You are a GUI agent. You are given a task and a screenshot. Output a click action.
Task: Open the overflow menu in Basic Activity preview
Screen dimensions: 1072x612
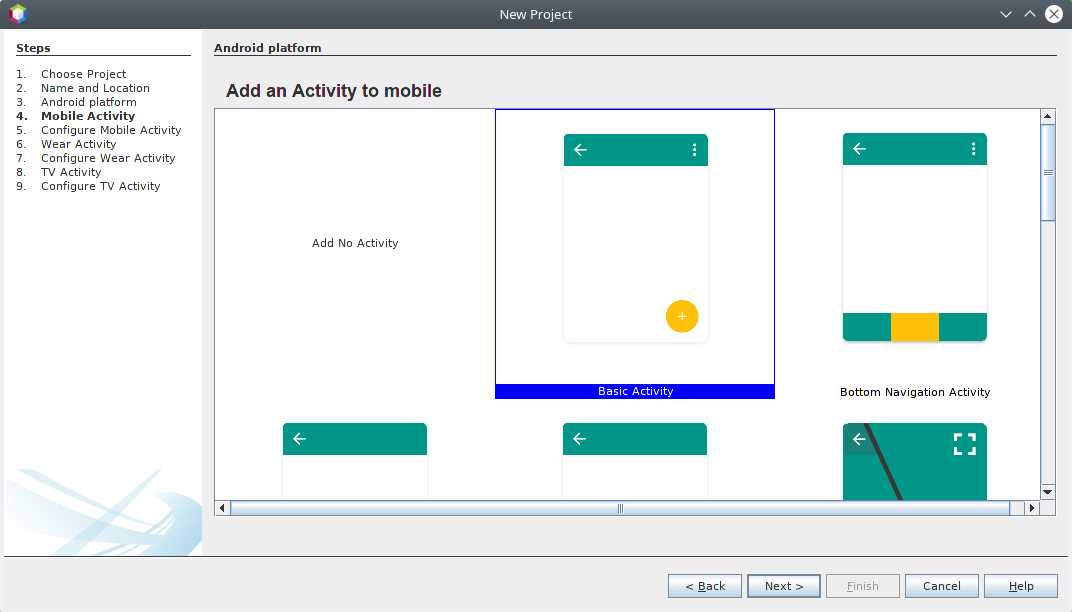coord(695,149)
